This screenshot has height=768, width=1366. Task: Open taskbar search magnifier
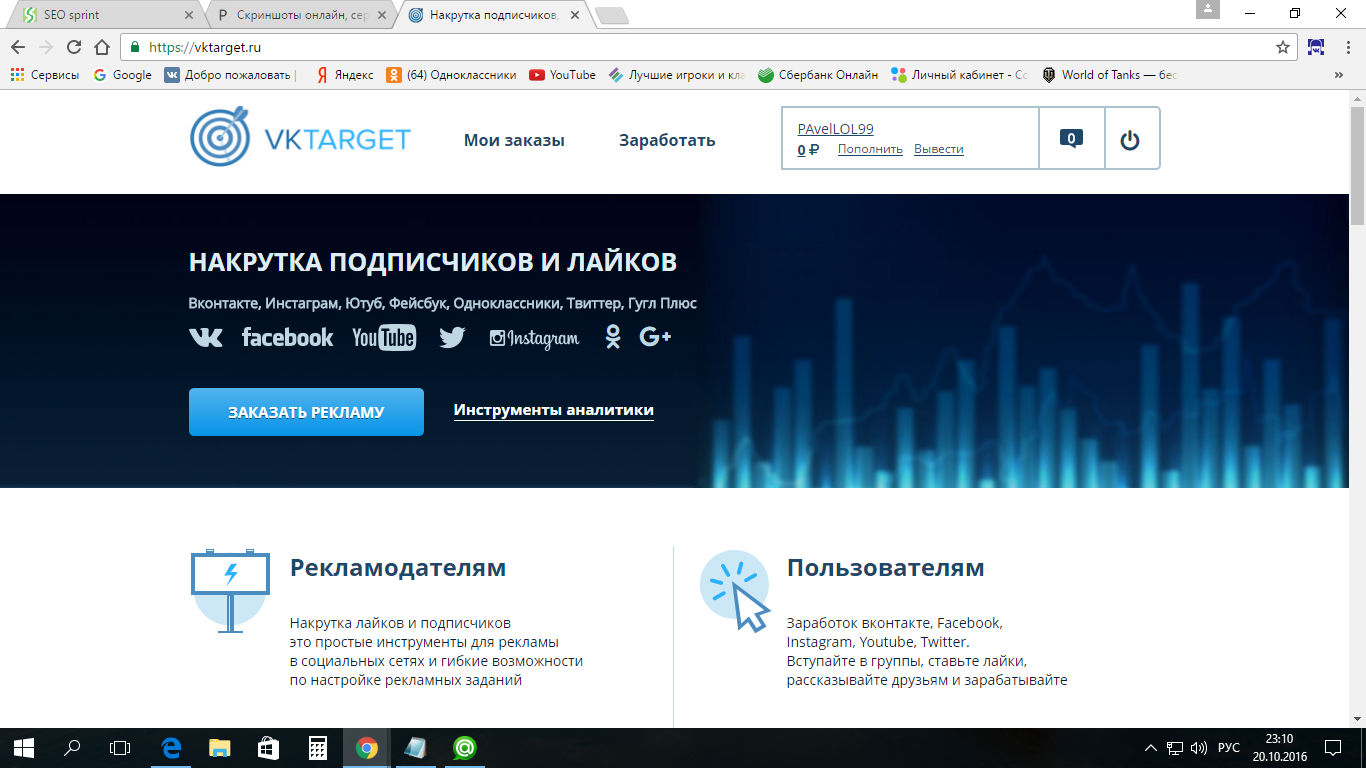tap(72, 747)
